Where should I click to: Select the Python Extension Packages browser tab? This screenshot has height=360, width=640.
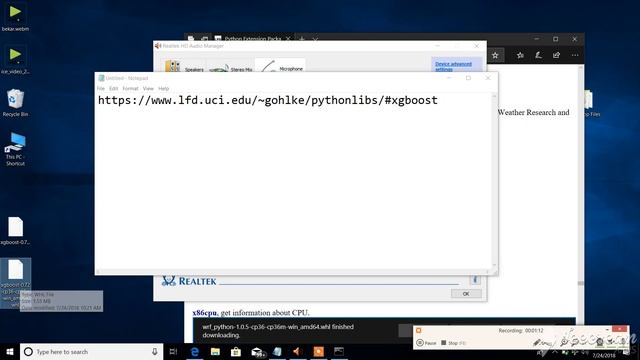252,38
